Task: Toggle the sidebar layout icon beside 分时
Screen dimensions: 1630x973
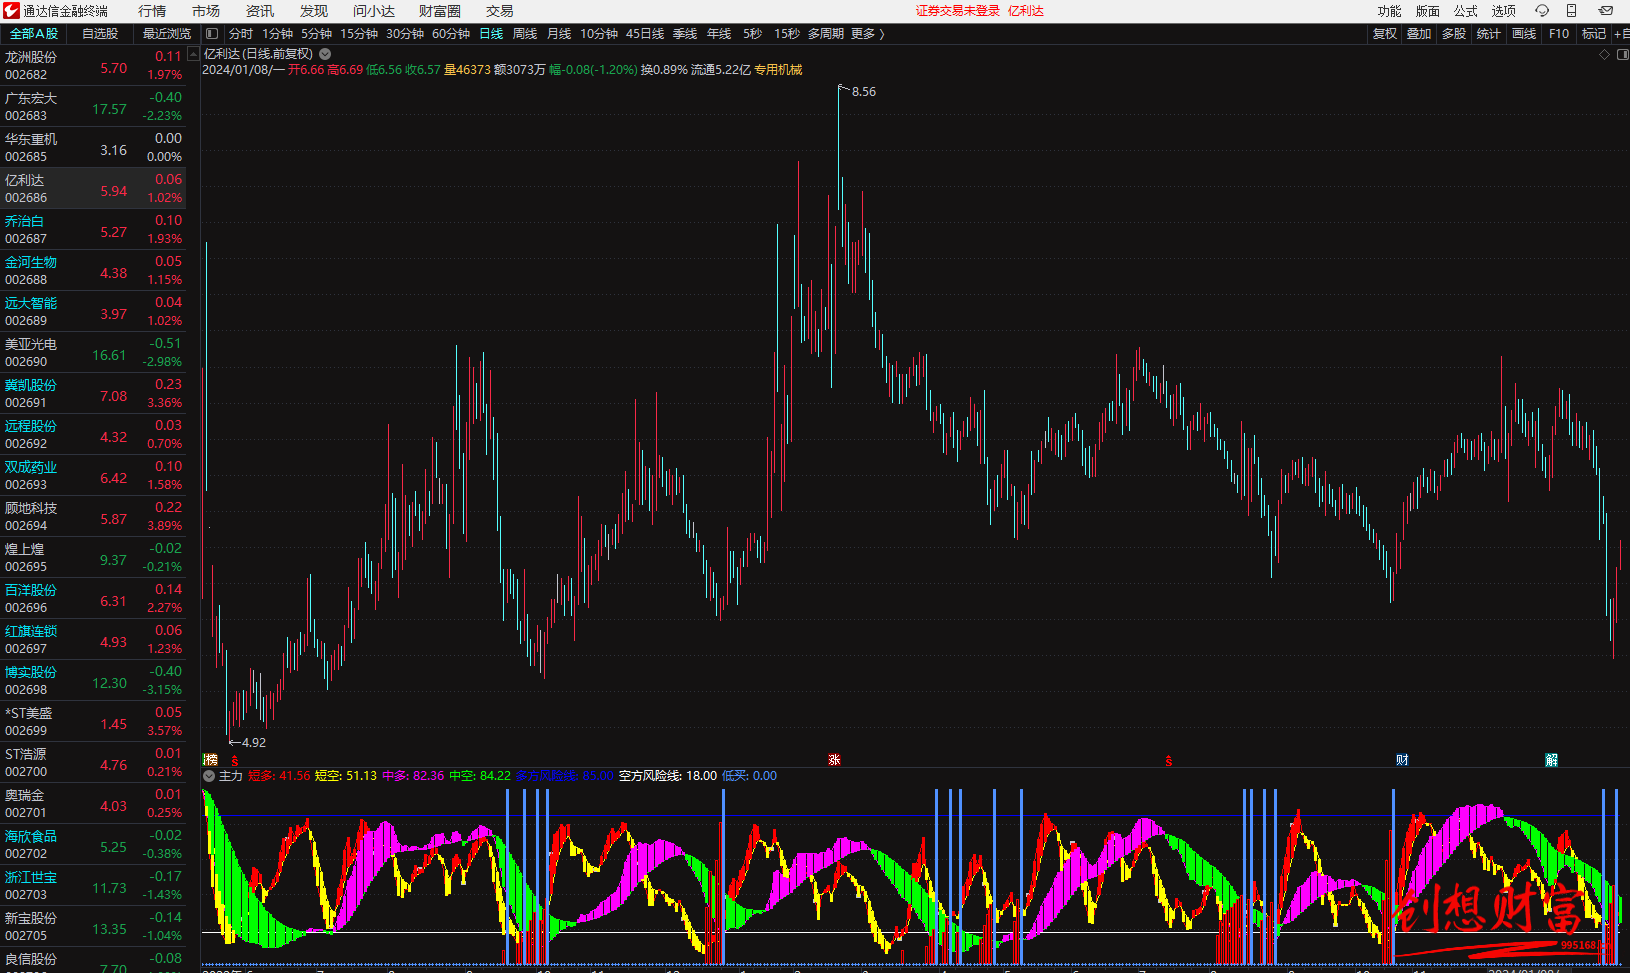Action: pyautogui.click(x=212, y=34)
